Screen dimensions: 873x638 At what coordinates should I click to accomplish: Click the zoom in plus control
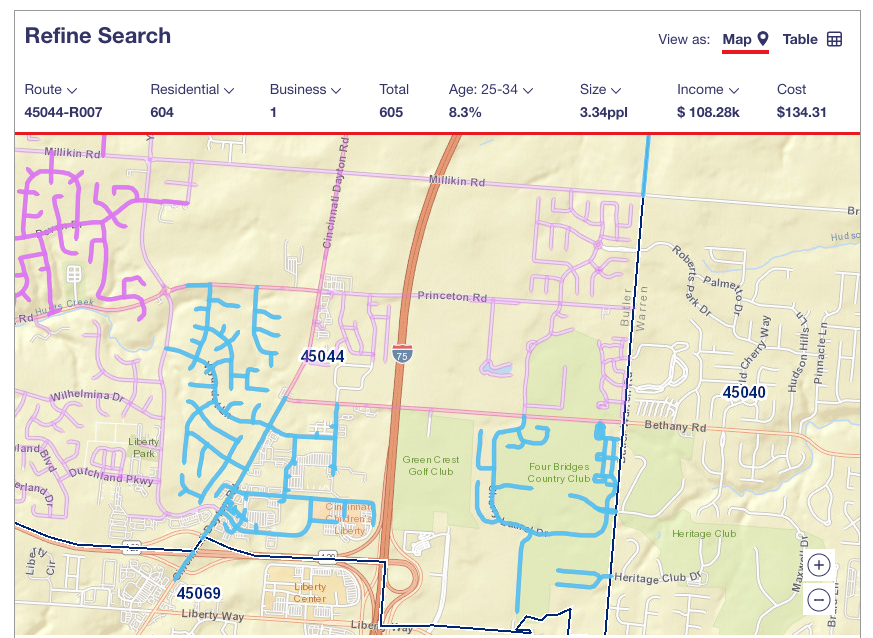819,565
